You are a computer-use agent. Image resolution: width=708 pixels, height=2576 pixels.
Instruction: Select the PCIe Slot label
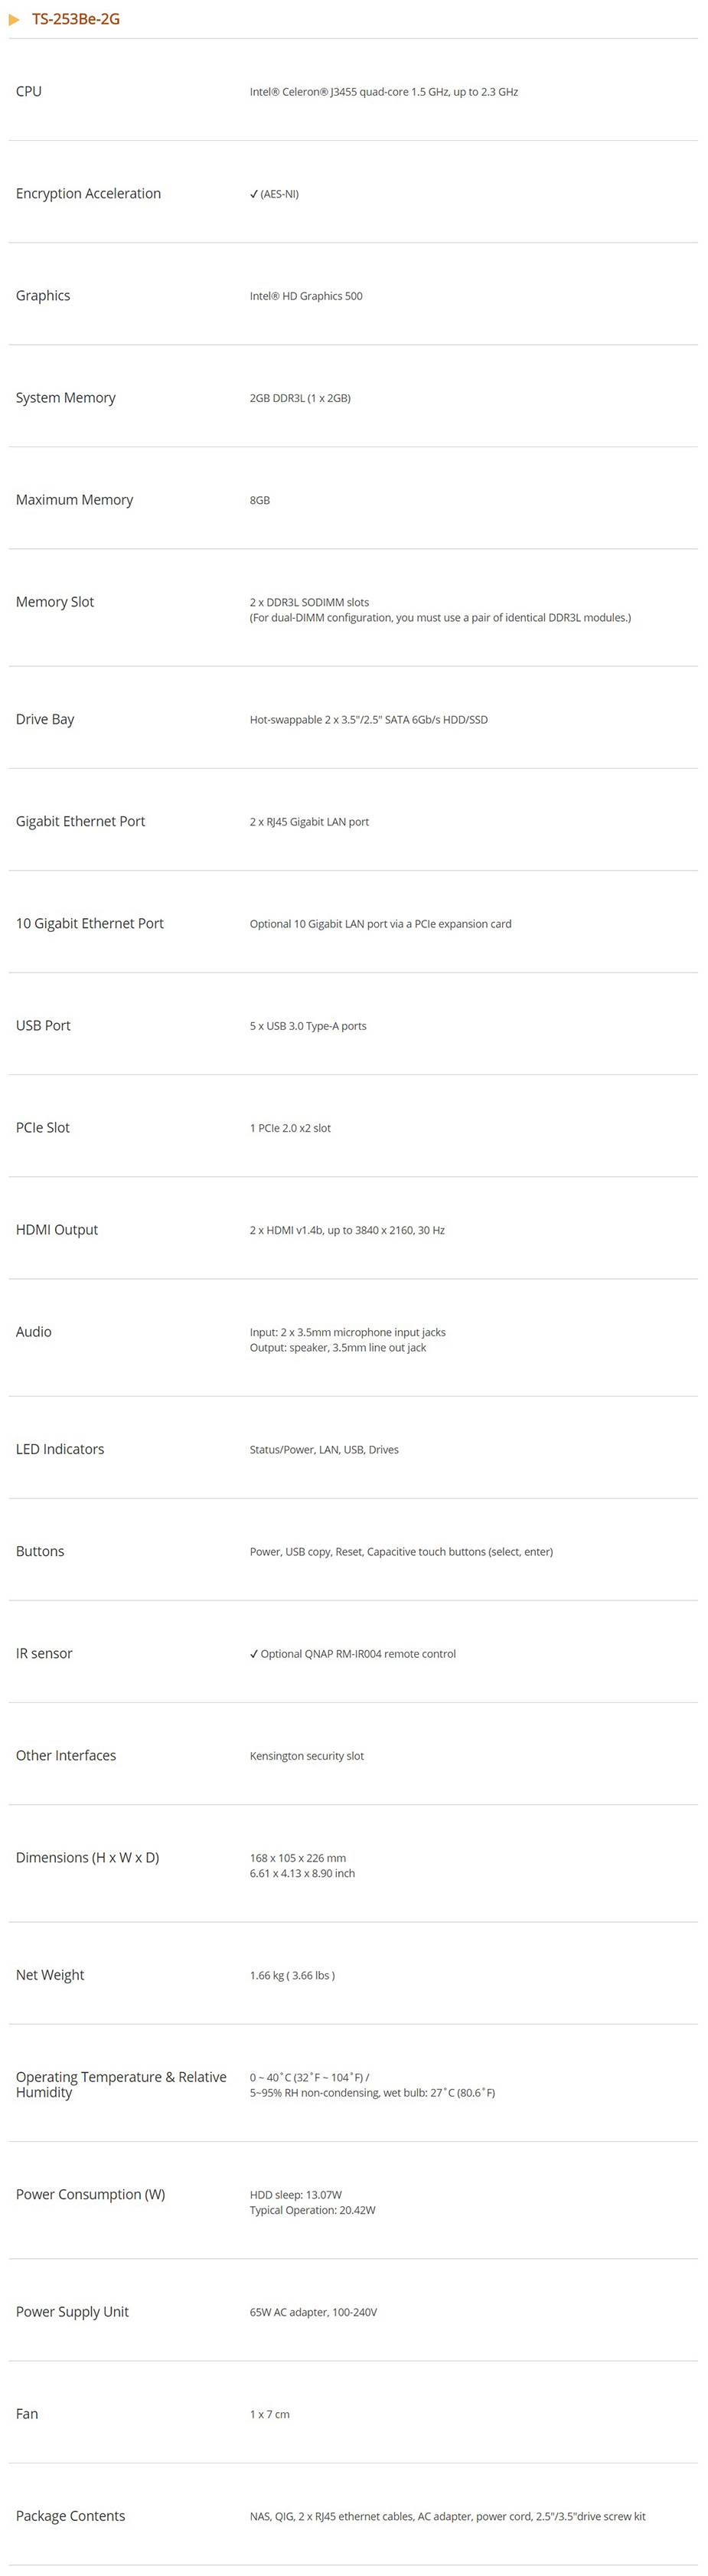tap(43, 1128)
